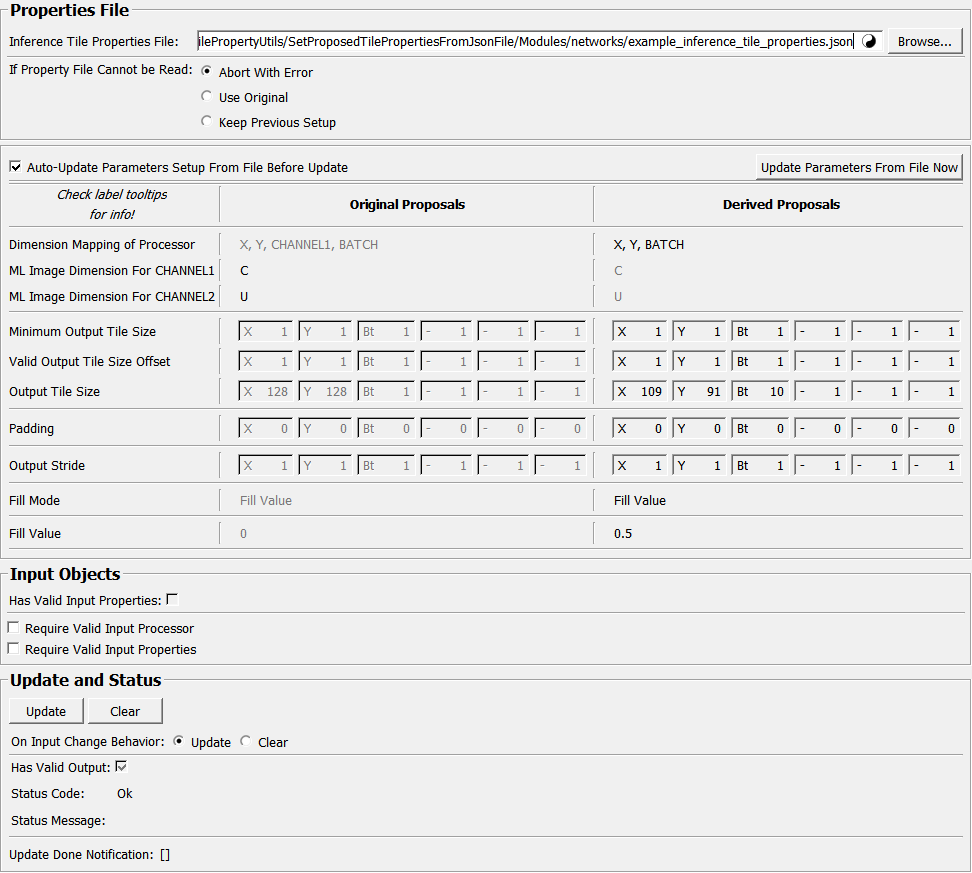Edit derived Output Tile Size X field
972x873 pixels.
point(640,392)
